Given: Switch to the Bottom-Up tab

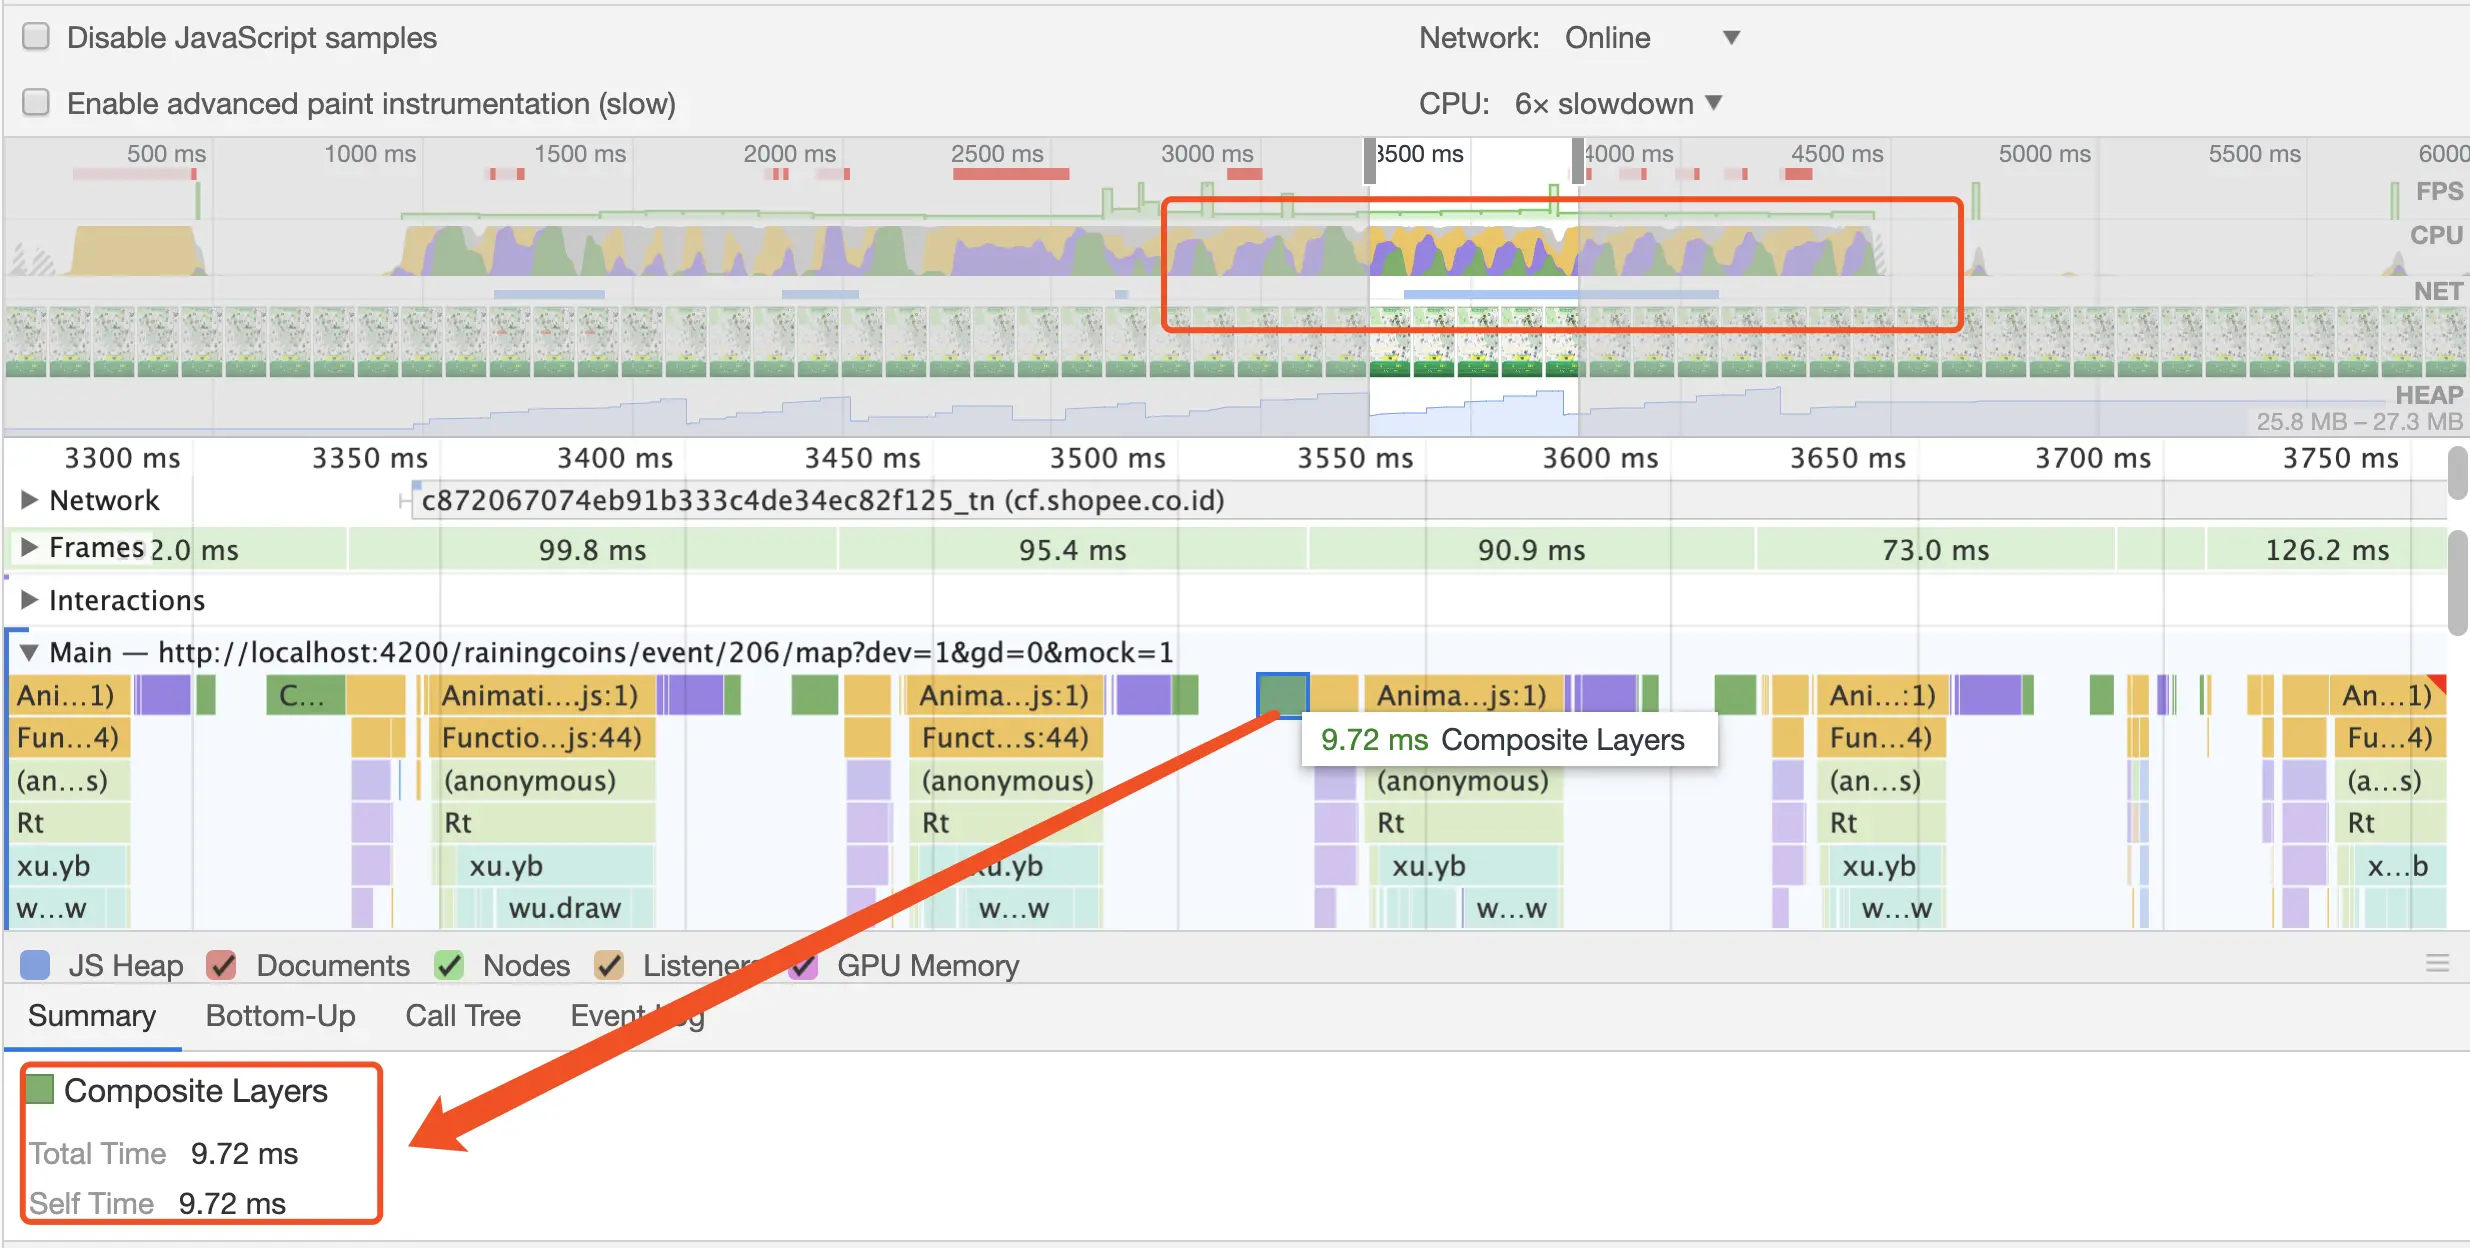Looking at the screenshot, I should point(280,1016).
